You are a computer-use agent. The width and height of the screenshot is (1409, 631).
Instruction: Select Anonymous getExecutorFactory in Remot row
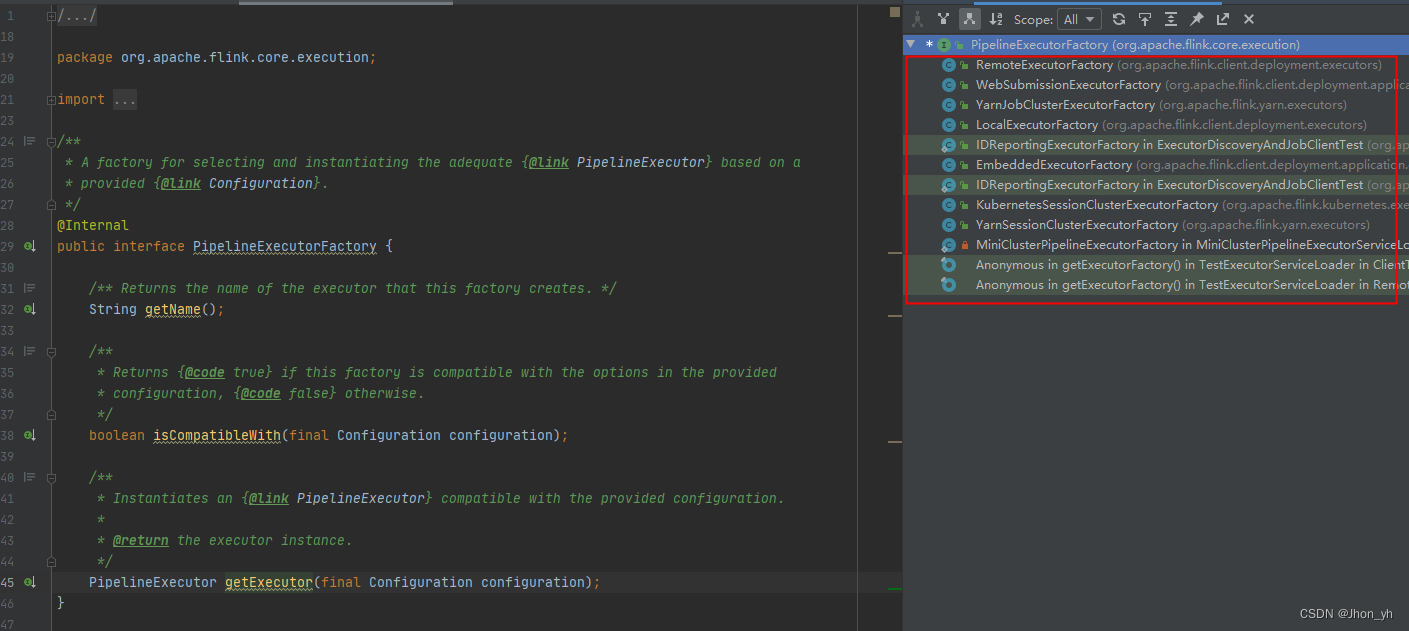(x=1156, y=285)
